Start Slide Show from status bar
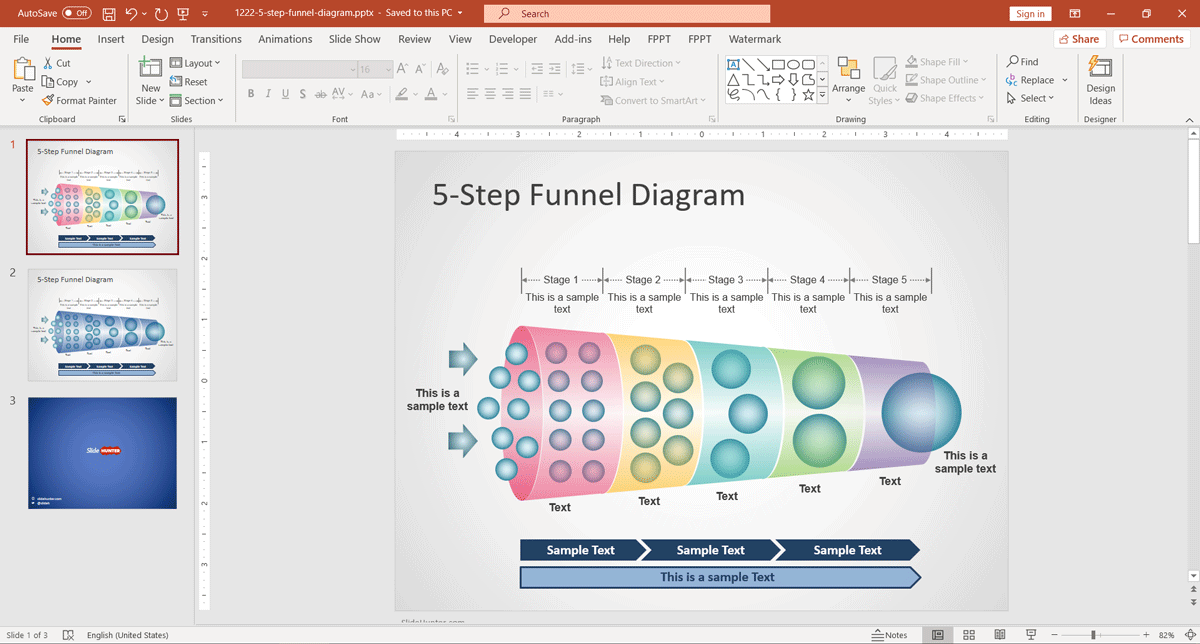The width and height of the screenshot is (1200, 644). coord(1031,634)
